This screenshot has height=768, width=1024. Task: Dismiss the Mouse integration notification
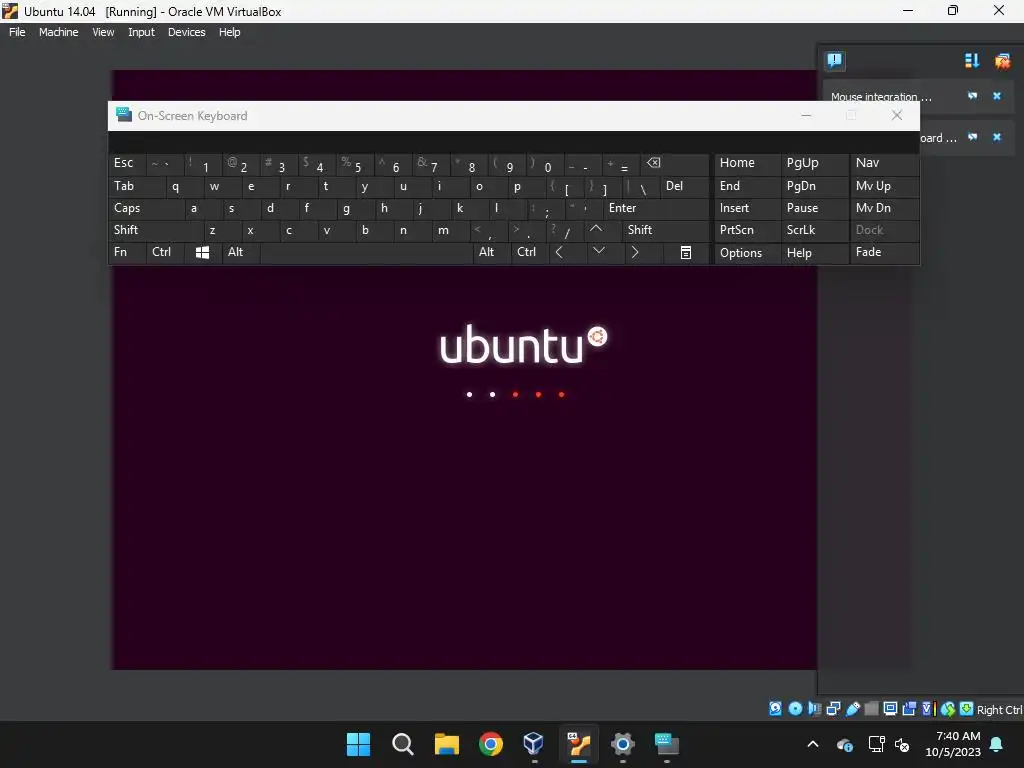pos(997,96)
